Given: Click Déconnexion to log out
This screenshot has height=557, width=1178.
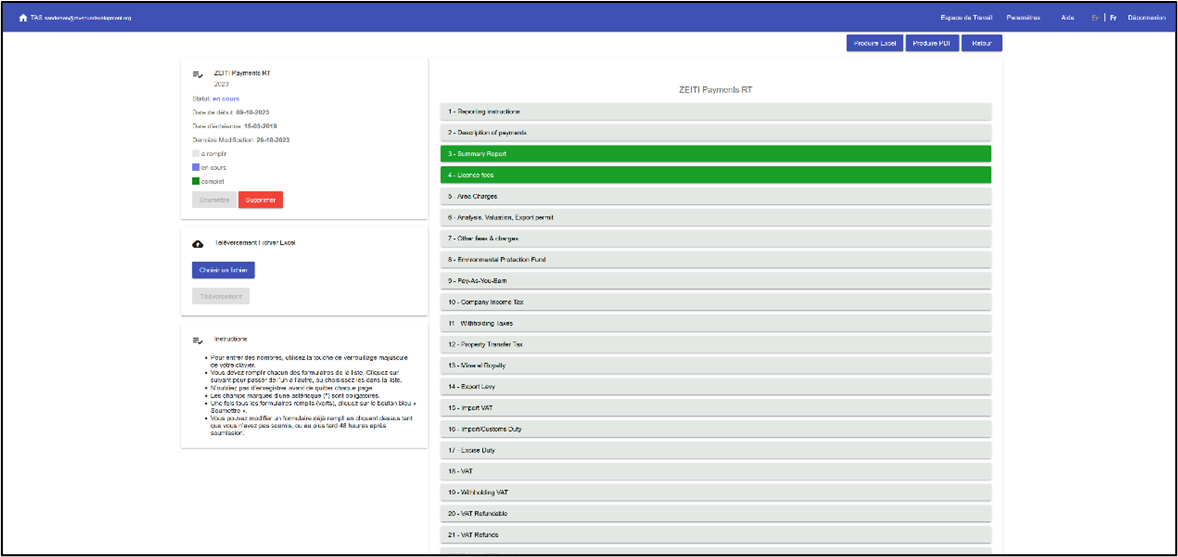Looking at the screenshot, I should pyautogui.click(x=1146, y=17).
